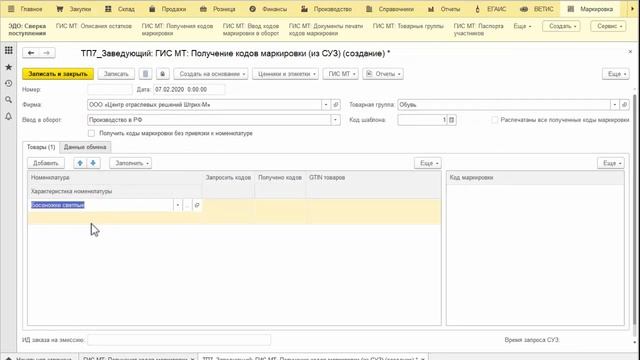Expand the Ввод в оборот dropdown
Screen dimensions: 640x360
coord(336,120)
